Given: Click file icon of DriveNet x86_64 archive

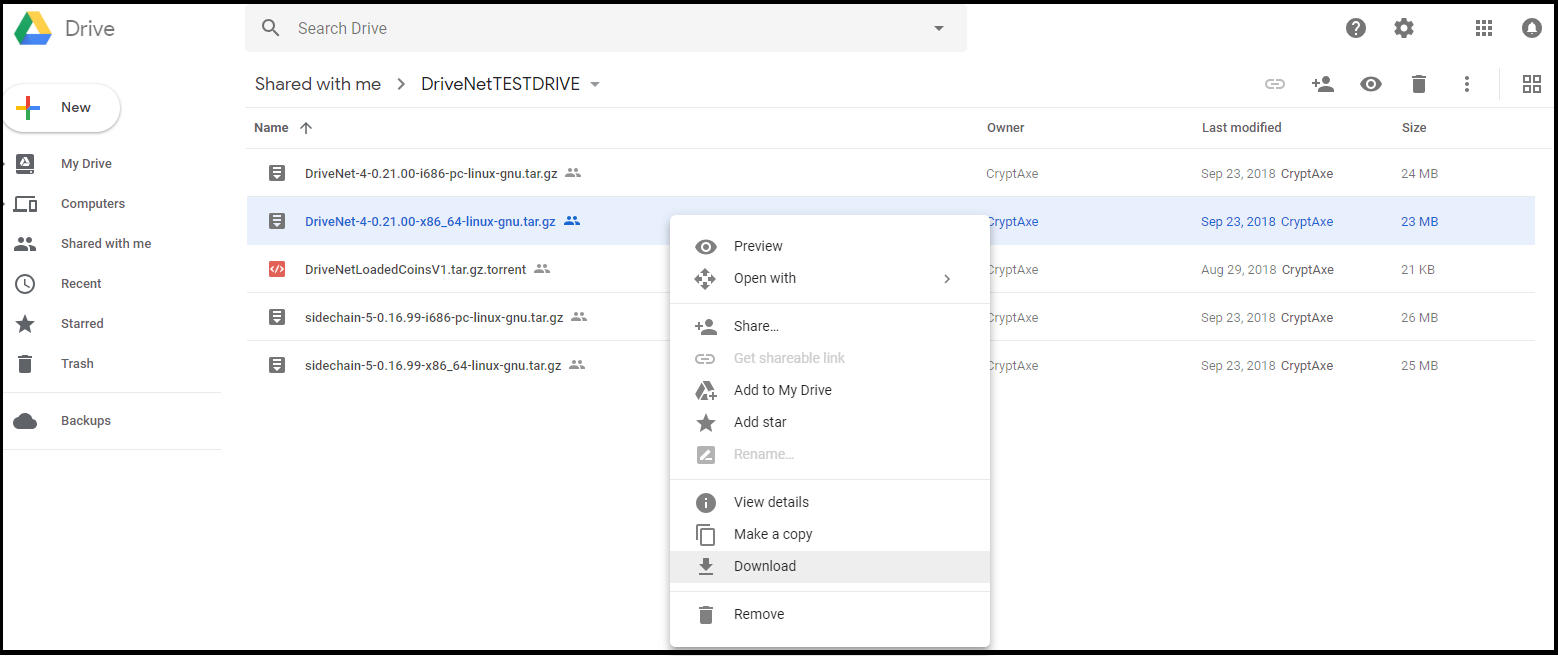Looking at the screenshot, I should (277, 221).
